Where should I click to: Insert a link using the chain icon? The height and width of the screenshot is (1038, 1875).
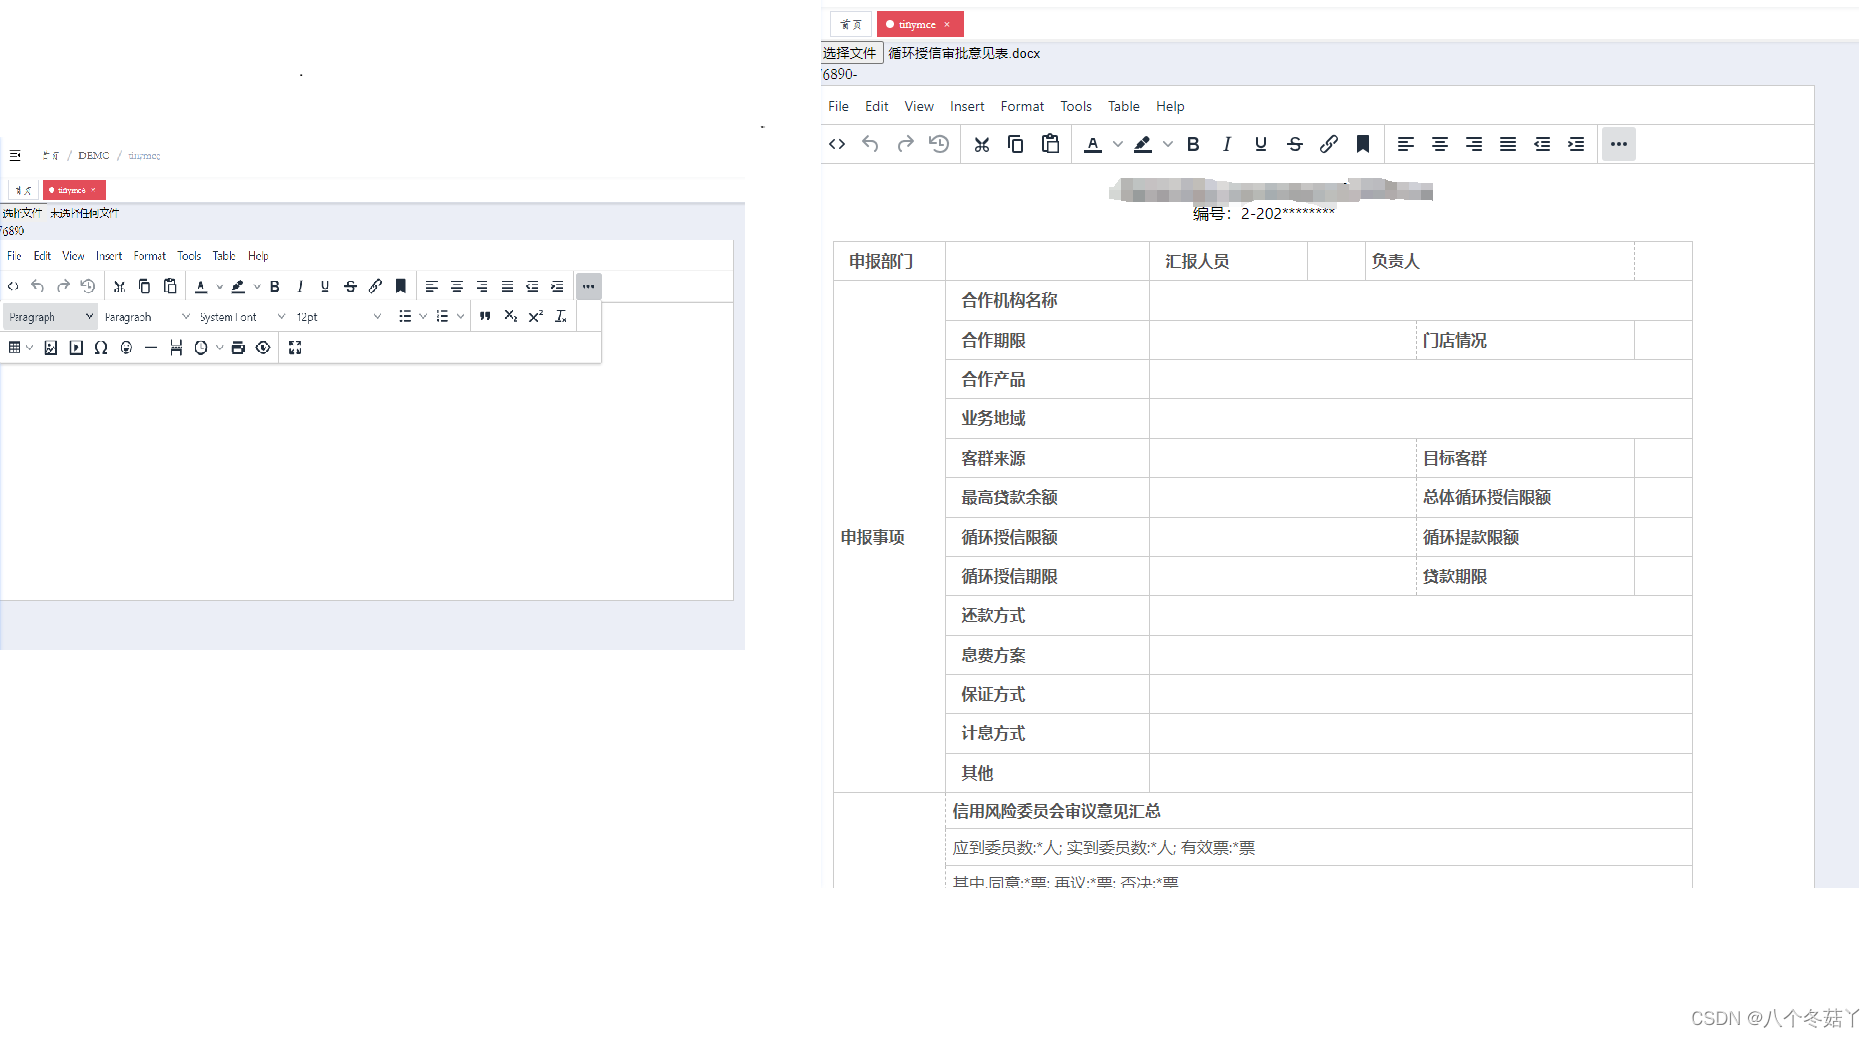[x=1329, y=144]
